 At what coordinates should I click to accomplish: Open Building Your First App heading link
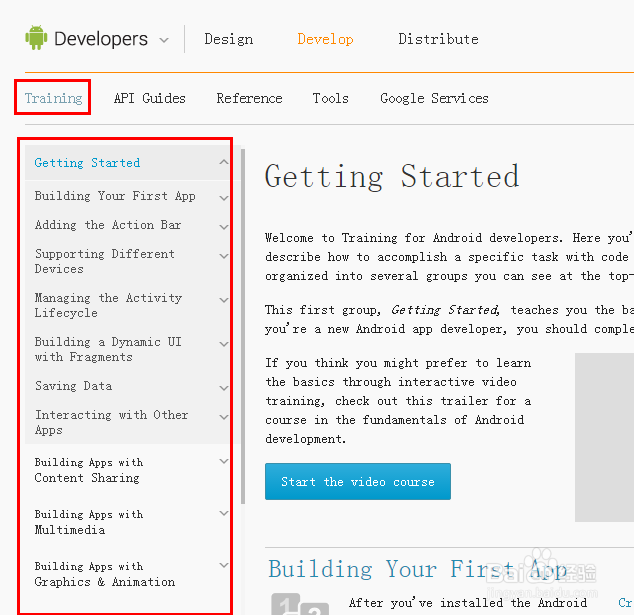417,569
